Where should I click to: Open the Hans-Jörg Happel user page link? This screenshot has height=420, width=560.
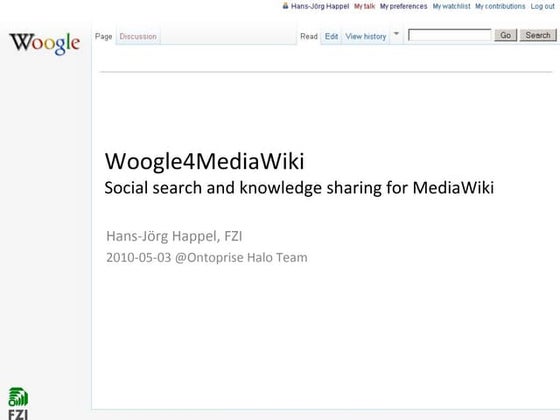pyautogui.click(x=320, y=6)
